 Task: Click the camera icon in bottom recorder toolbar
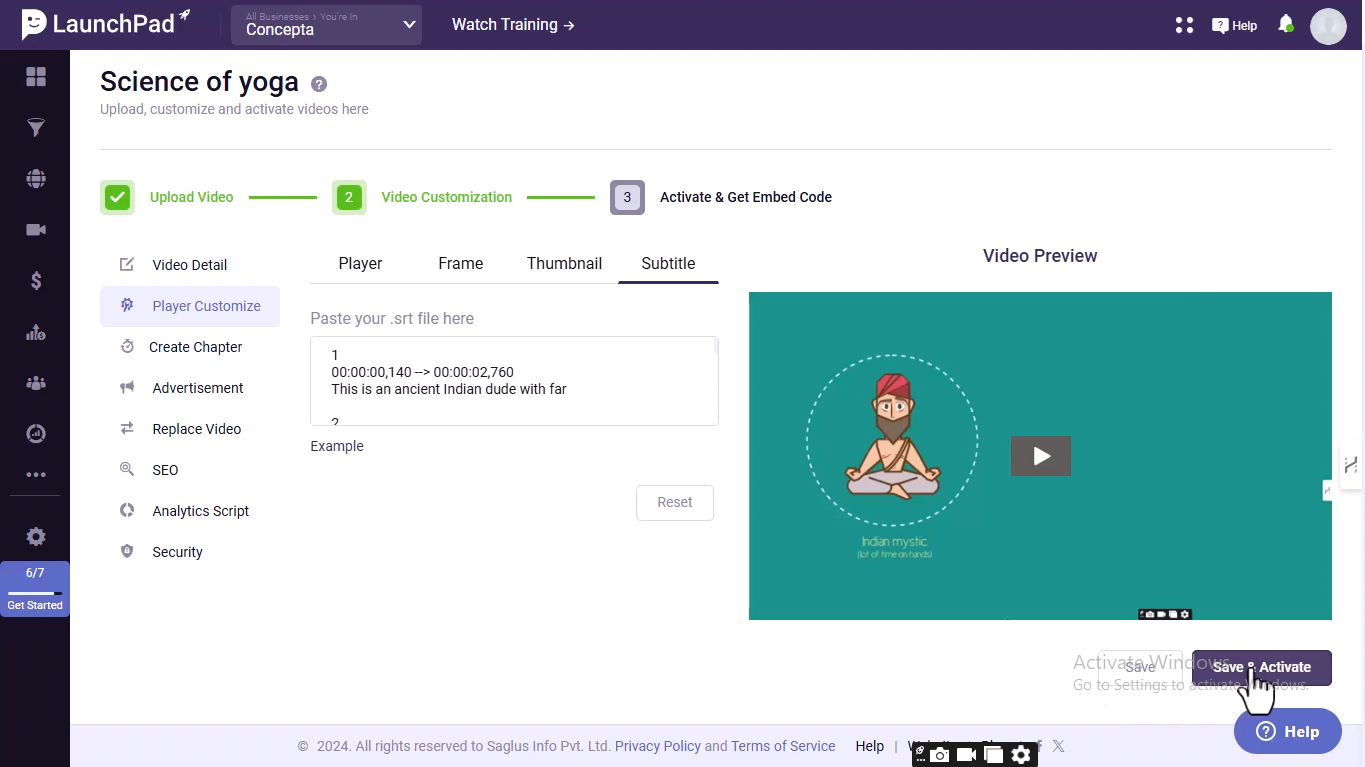pos(940,755)
